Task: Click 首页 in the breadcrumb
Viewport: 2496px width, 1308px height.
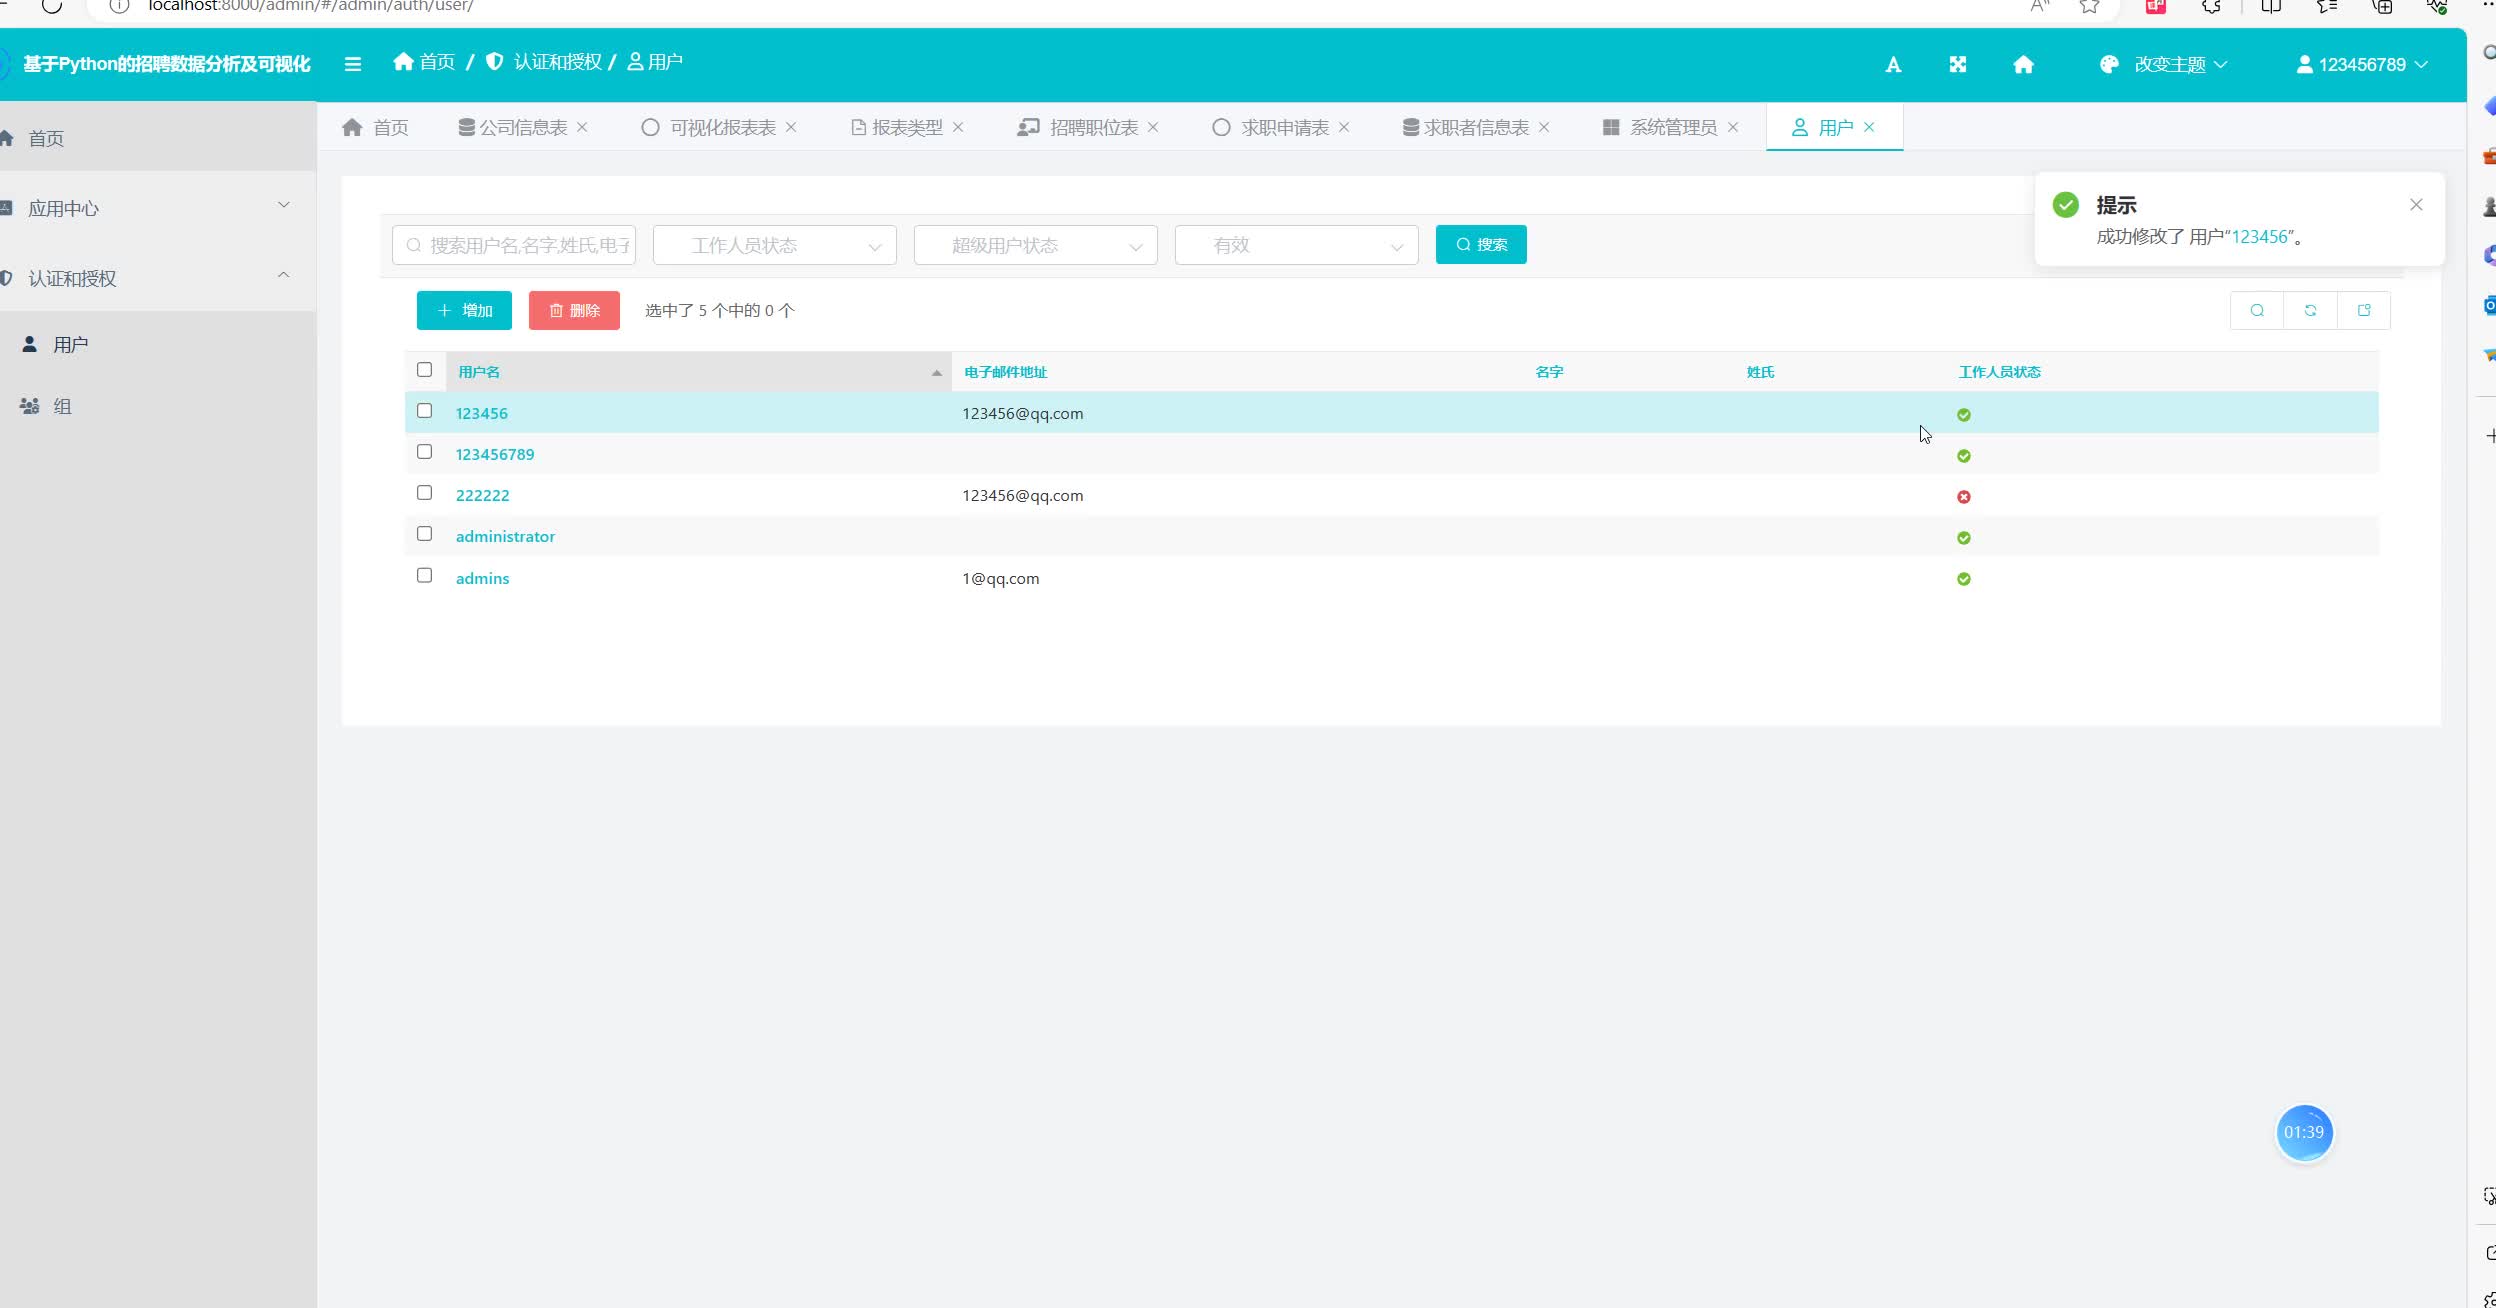Action: tap(424, 62)
